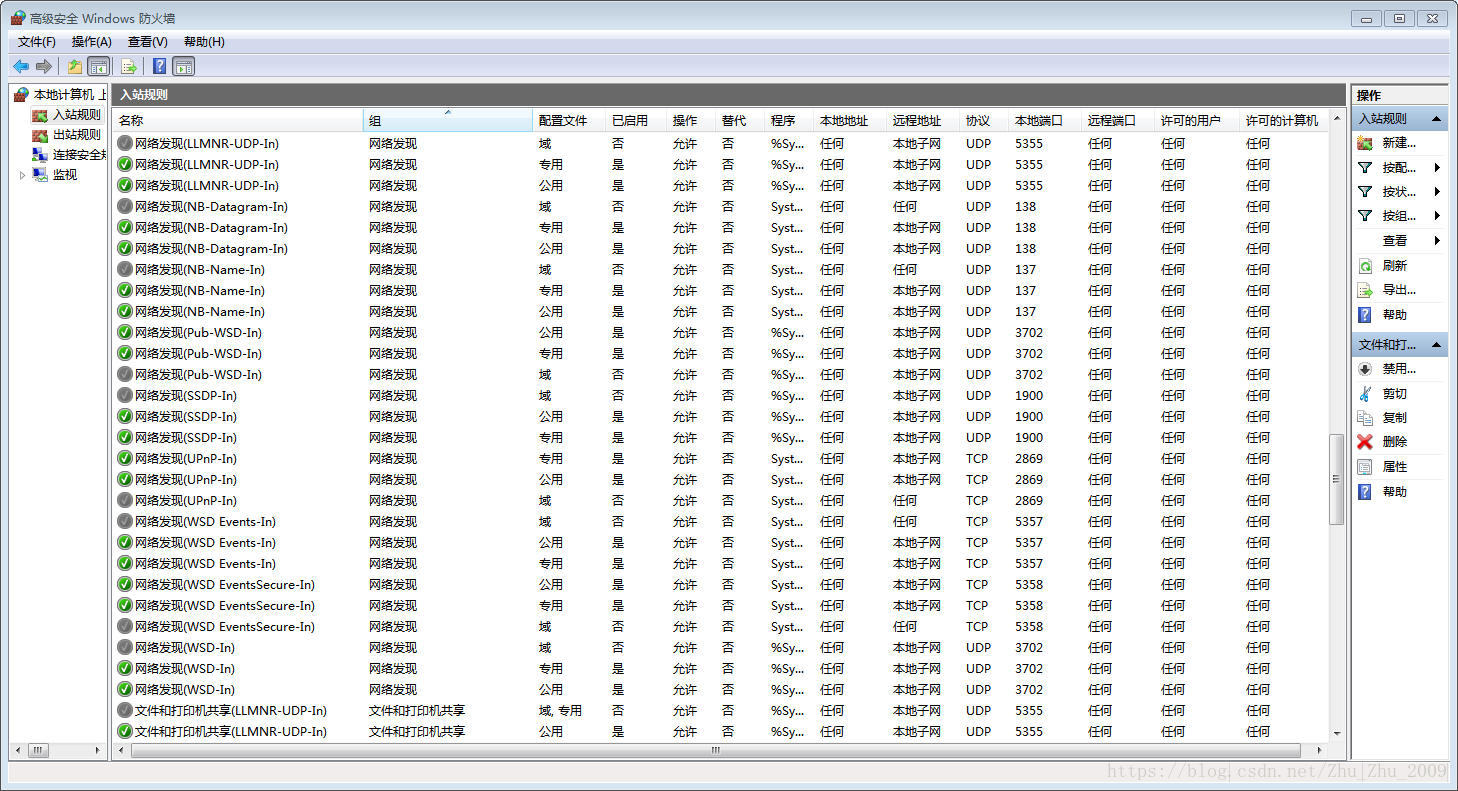The height and width of the screenshot is (791, 1458).
Task: Open the 按状态筛选 submenu arrow
Action: (x=1437, y=192)
